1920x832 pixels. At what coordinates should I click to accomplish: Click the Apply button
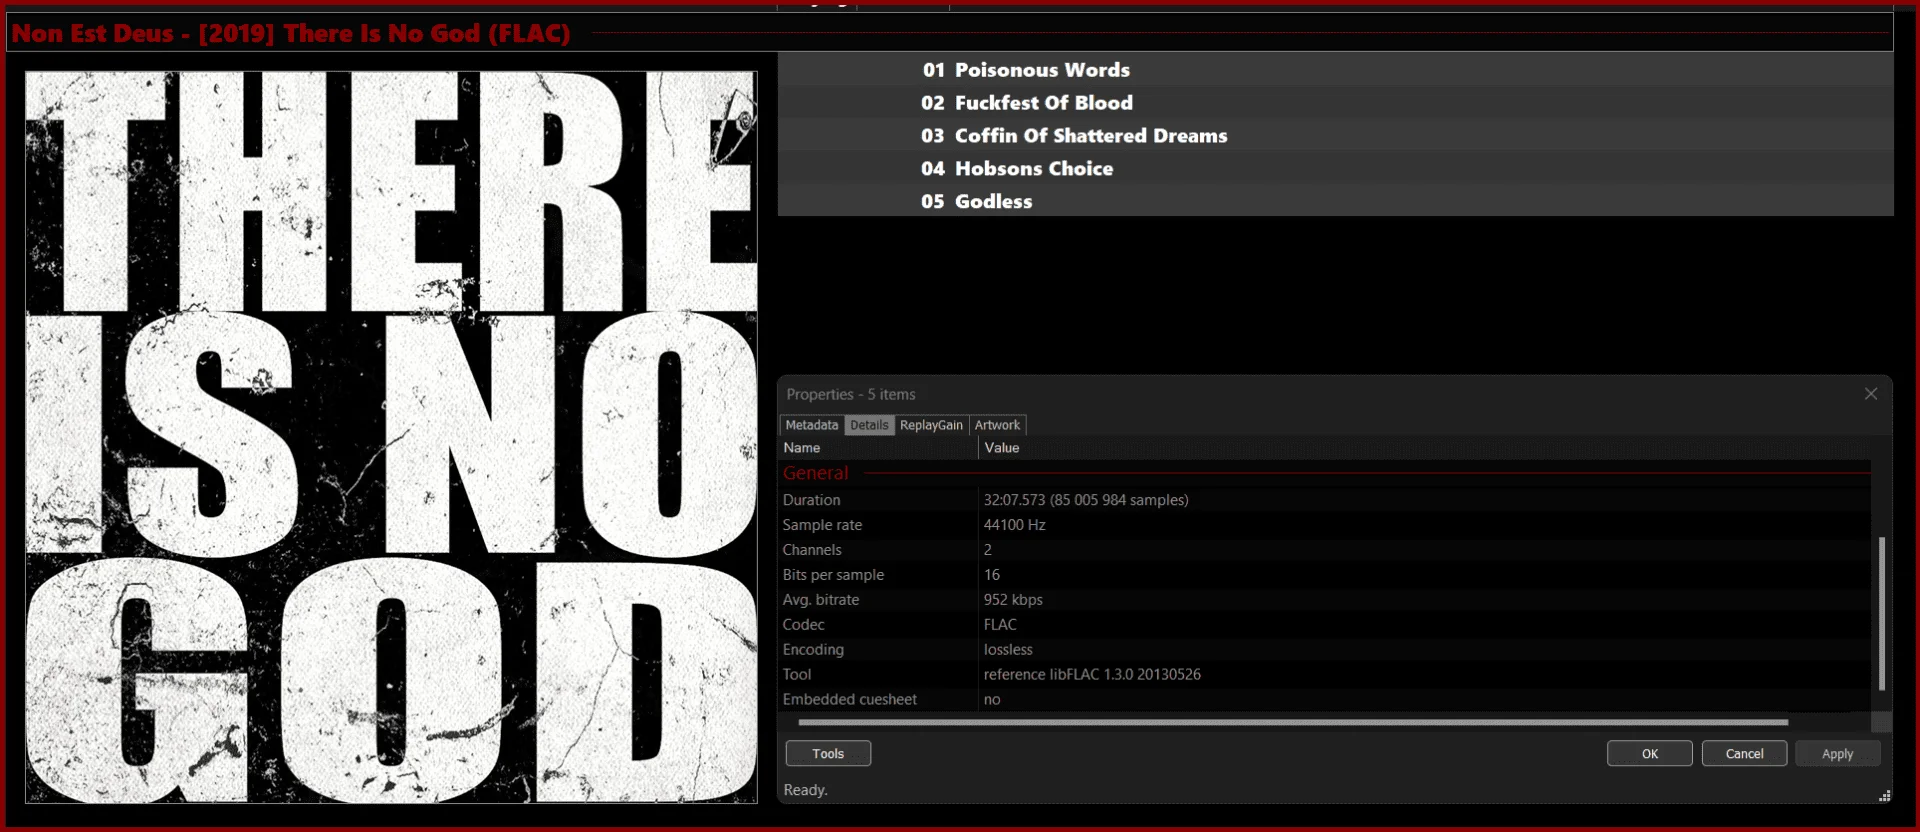(1837, 754)
